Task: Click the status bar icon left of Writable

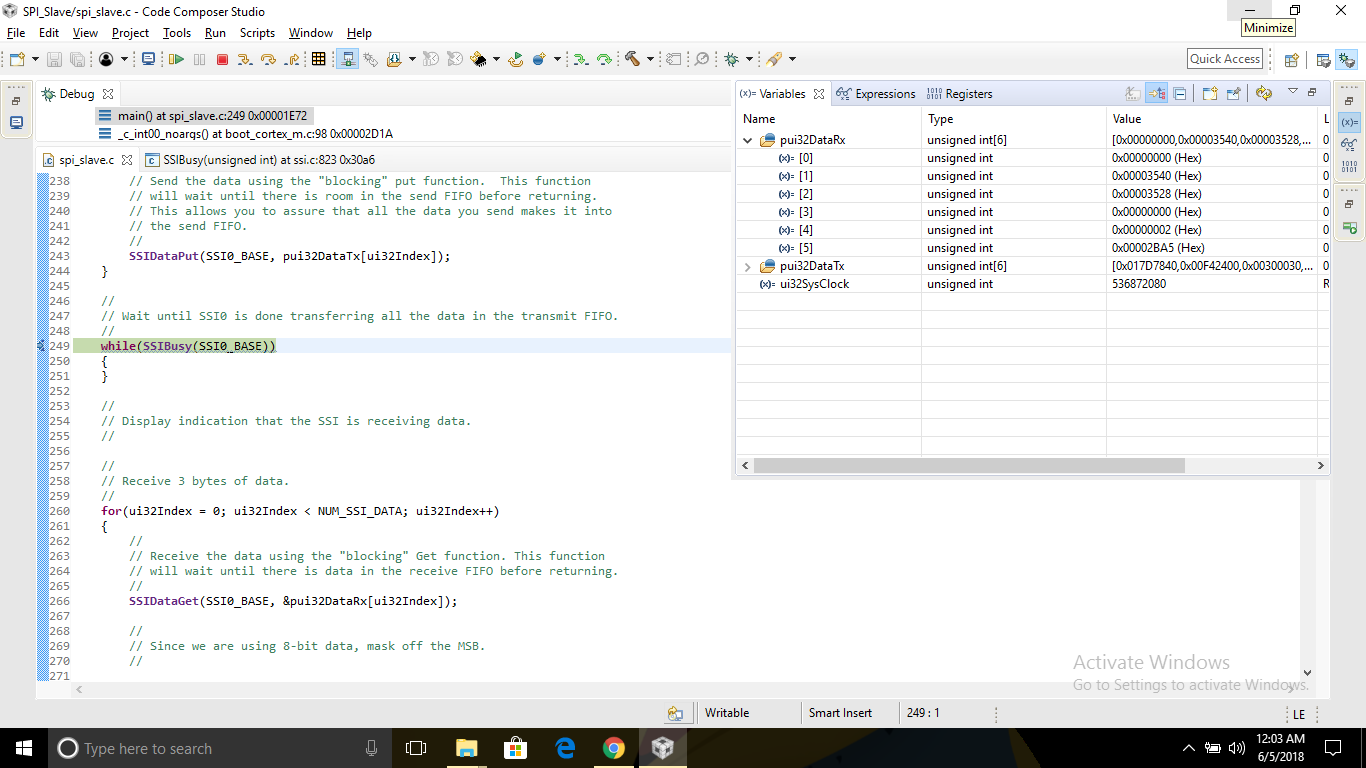Action: coord(676,713)
